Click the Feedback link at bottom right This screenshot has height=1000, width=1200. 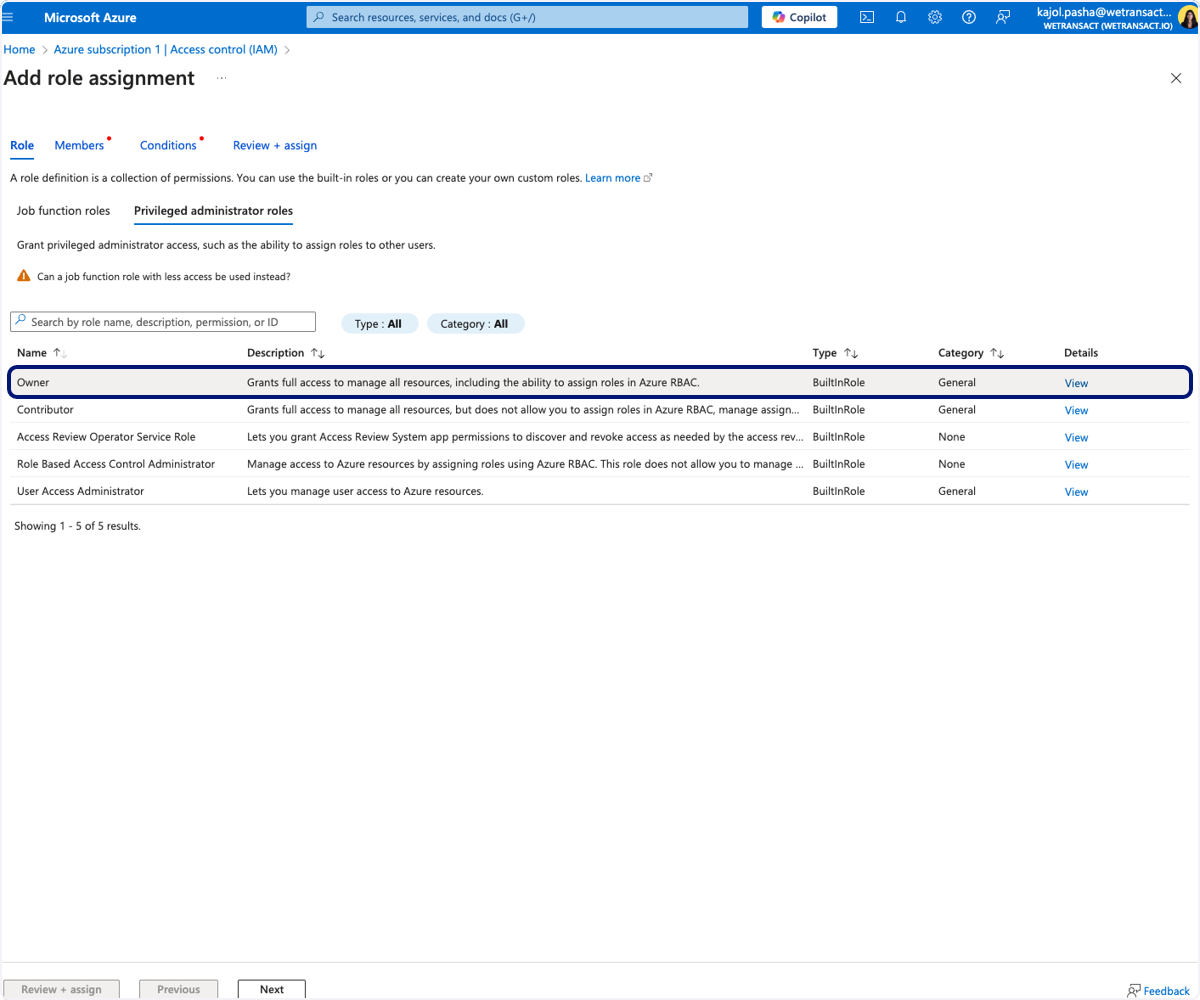tap(1158, 991)
